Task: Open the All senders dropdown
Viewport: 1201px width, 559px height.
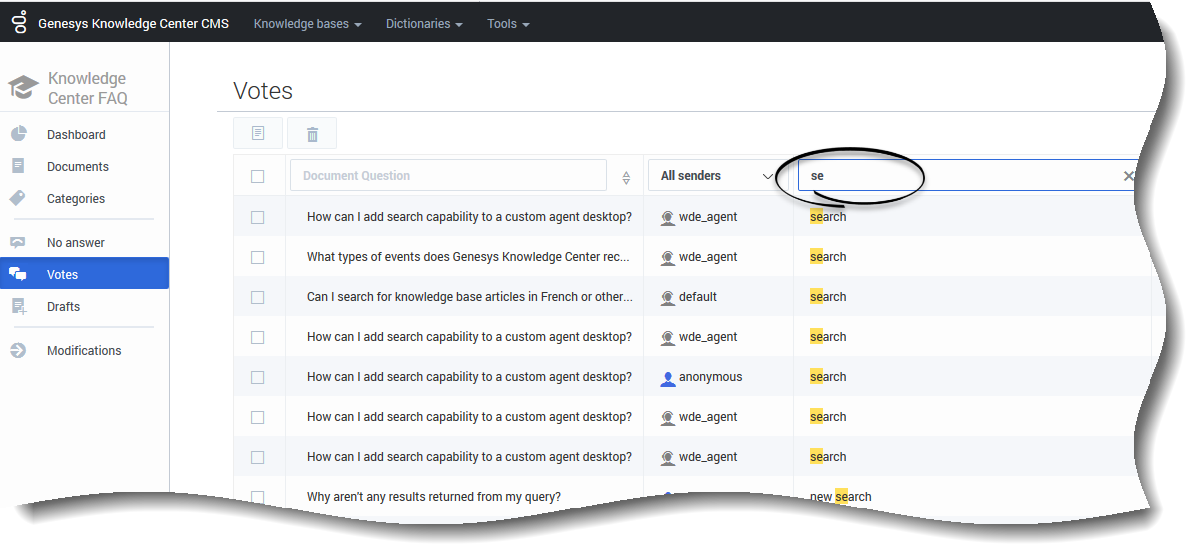Action: pyautogui.click(x=716, y=176)
